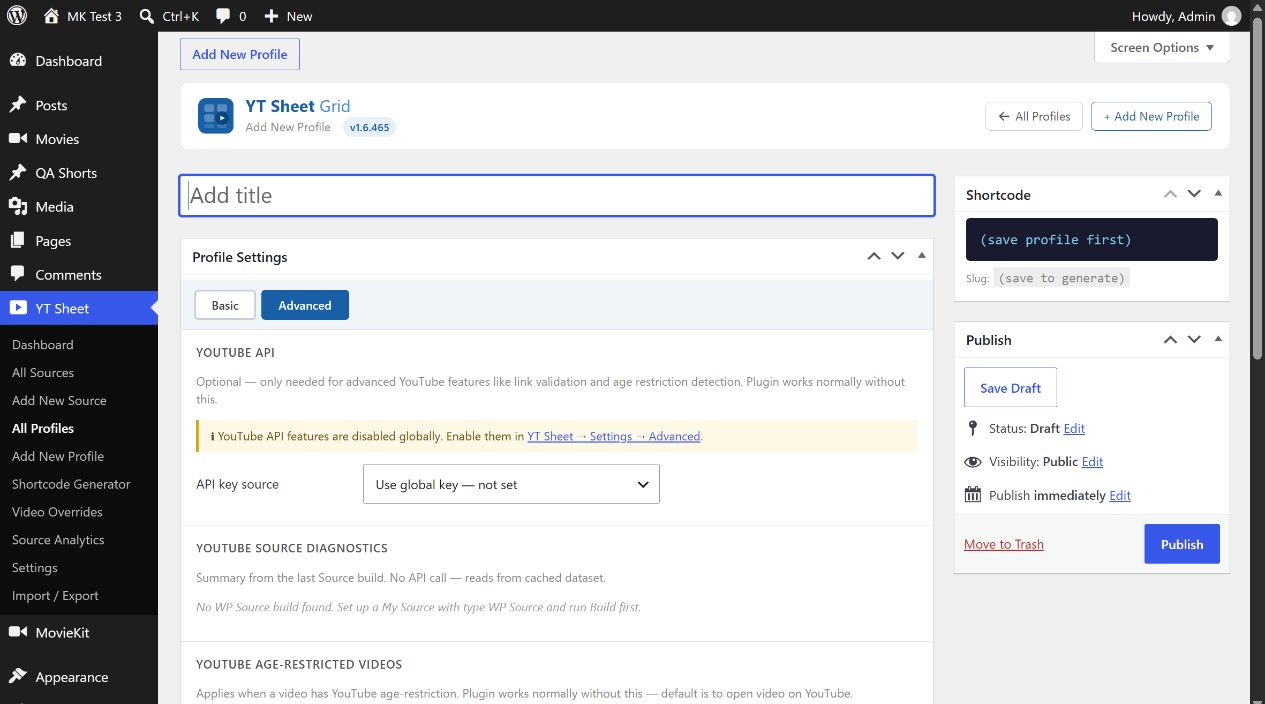Collapse the Publish panel

tap(1218, 339)
